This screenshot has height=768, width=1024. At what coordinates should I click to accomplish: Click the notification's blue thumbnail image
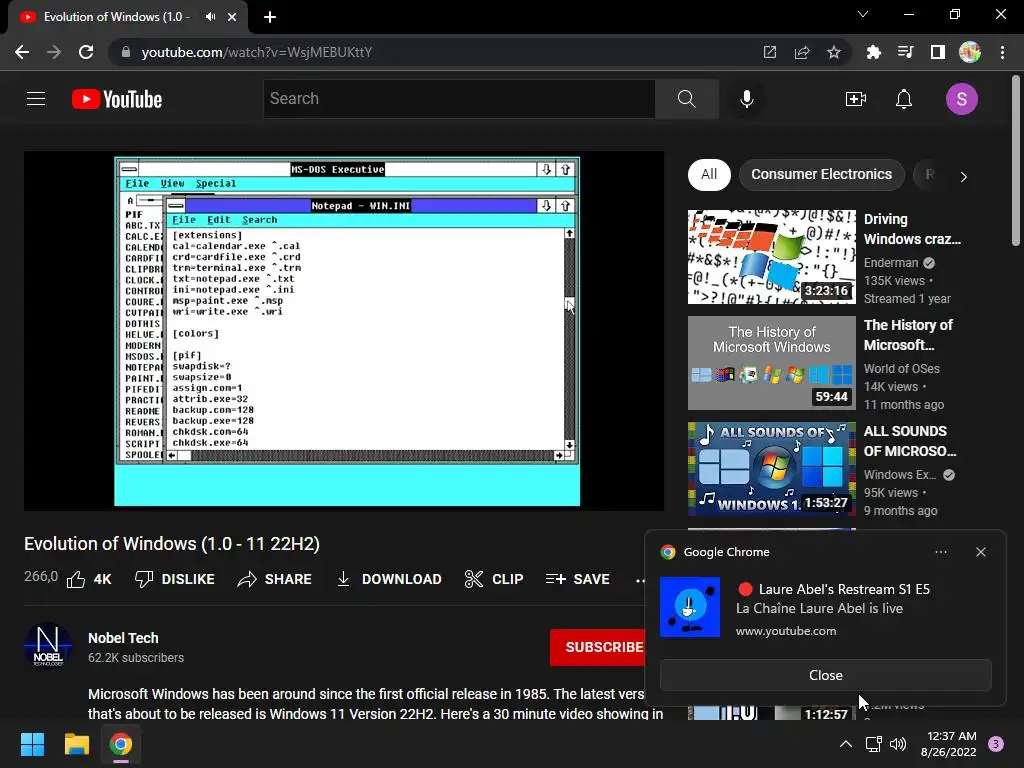coord(690,607)
